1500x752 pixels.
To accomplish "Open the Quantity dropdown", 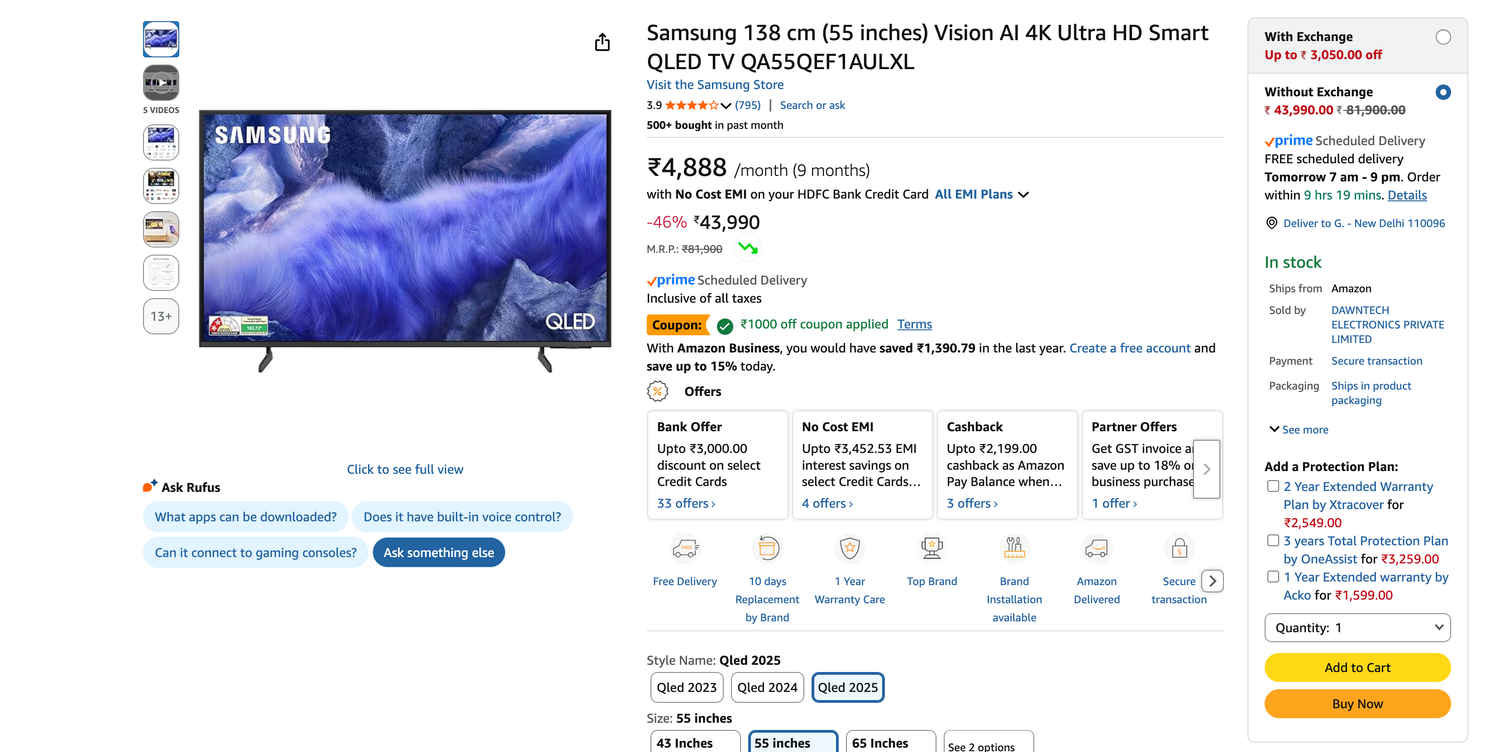I will [x=1357, y=628].
